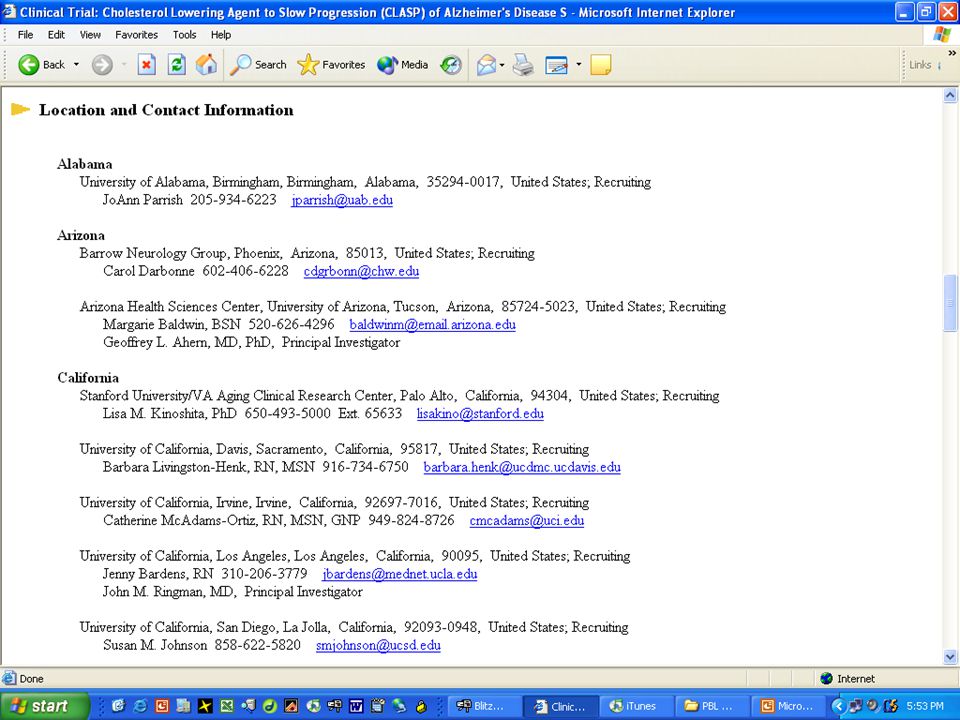Refresh the page with green arrows icon
The height and width of the screenshot is (720, 960).
coord(177,64)
